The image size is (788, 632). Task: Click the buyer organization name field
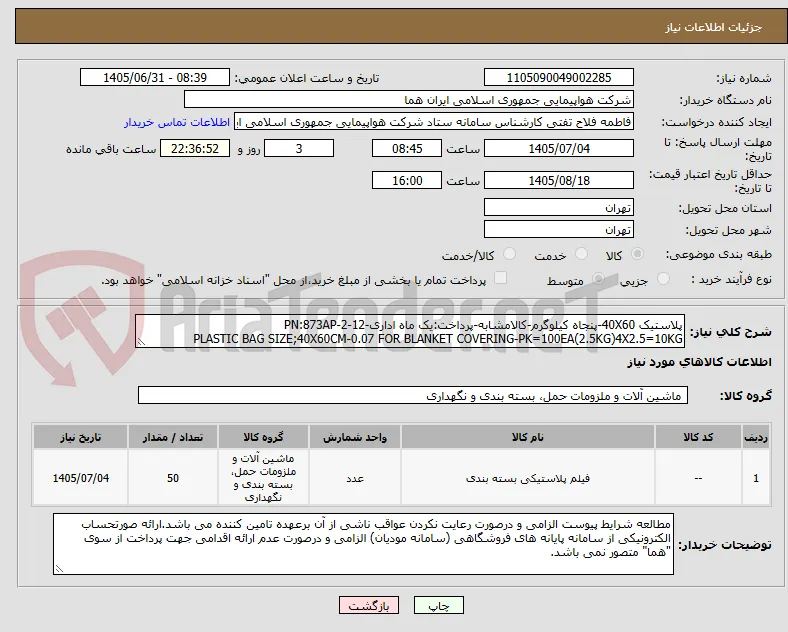(x=408, y=99)
